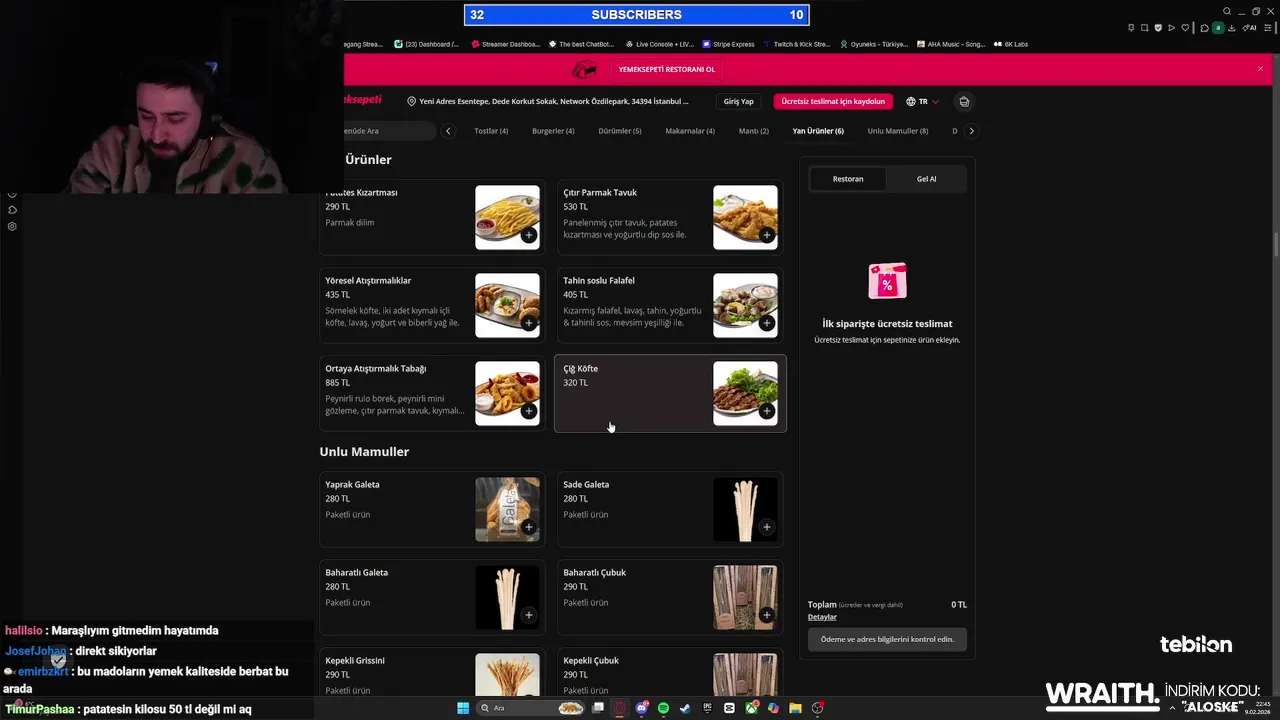1280x720 pixels.
Task: Open the Opera heart bookmarks icon
Action: tap(1185, 28)
